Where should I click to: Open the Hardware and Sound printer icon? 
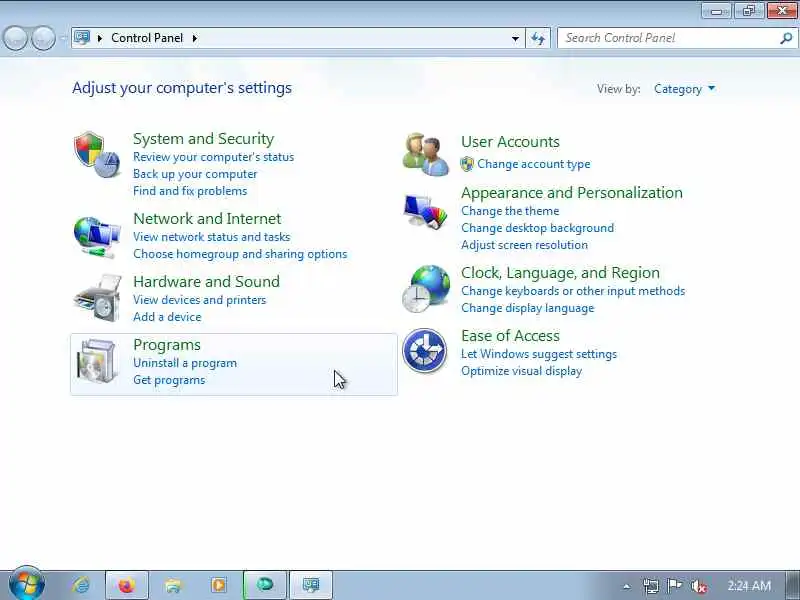pyautogui.click(x=98, y=298)
